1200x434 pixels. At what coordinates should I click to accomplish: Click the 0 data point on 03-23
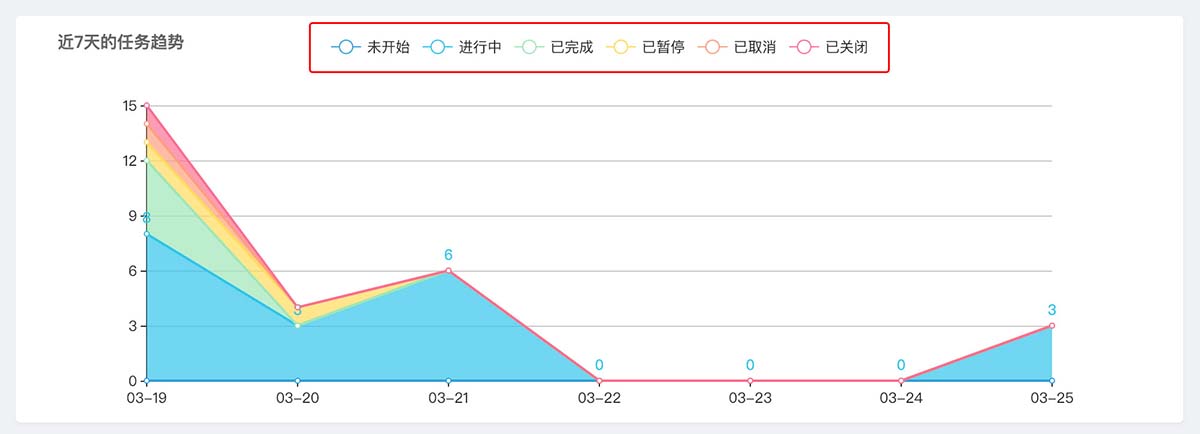pyautogui.click(x=750, y=380)
